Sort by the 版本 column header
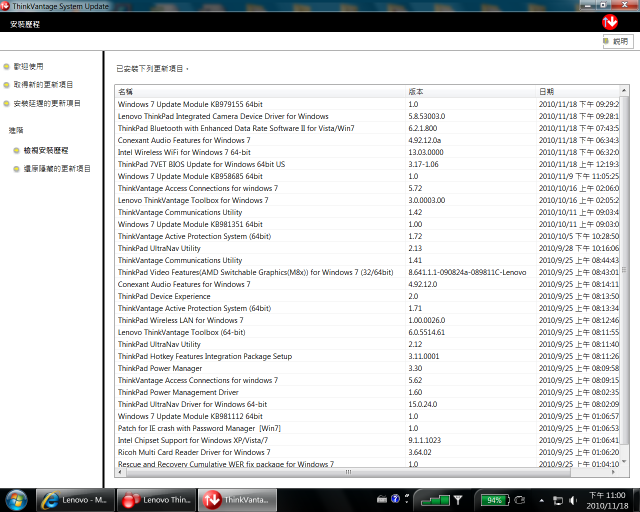Screen dimensions: 640x512 (471, 91)
